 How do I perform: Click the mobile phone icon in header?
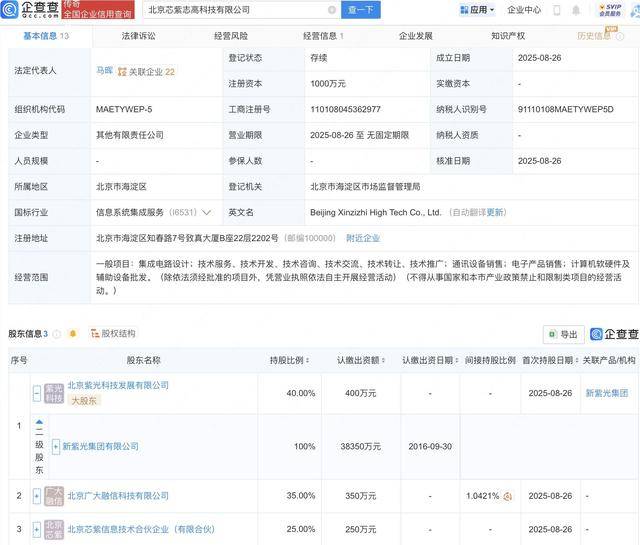point(557,10)
